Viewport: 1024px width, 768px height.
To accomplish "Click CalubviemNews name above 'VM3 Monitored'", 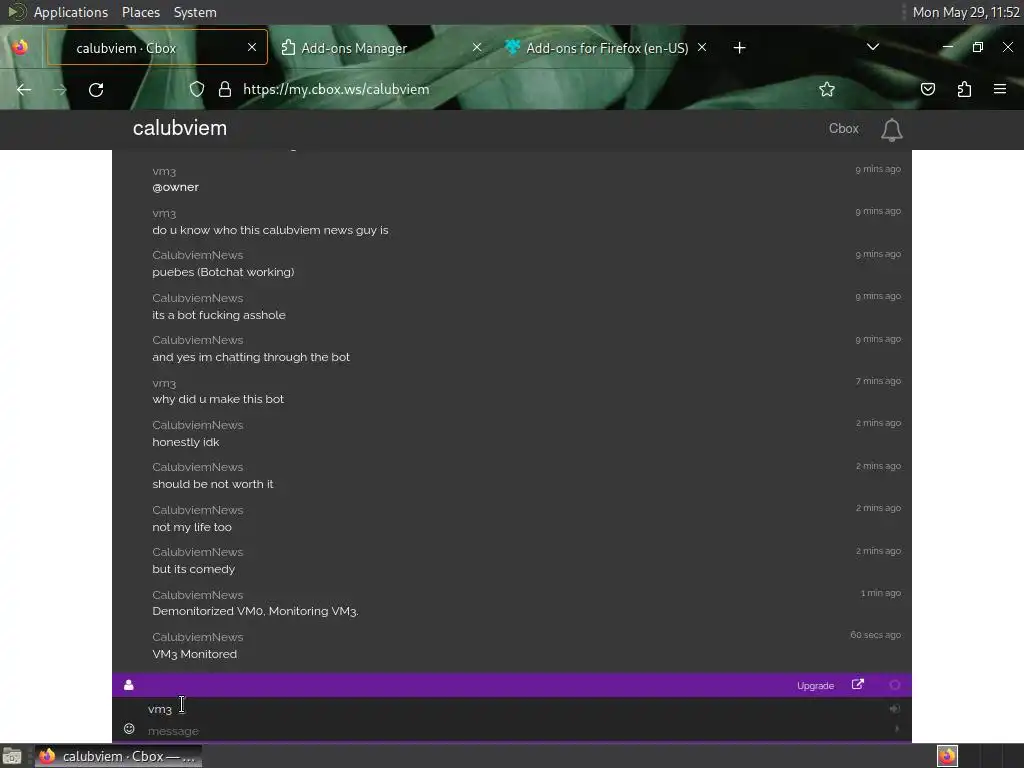I will (198, 637).
